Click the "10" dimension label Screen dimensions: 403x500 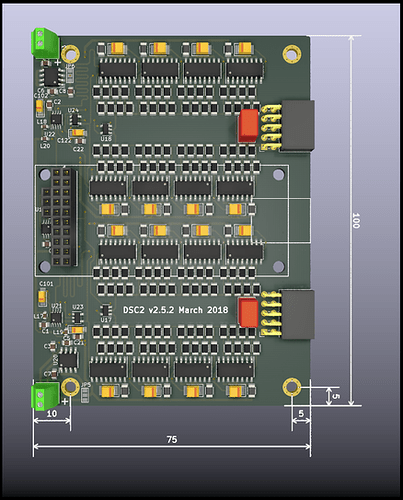coord(52,414)
